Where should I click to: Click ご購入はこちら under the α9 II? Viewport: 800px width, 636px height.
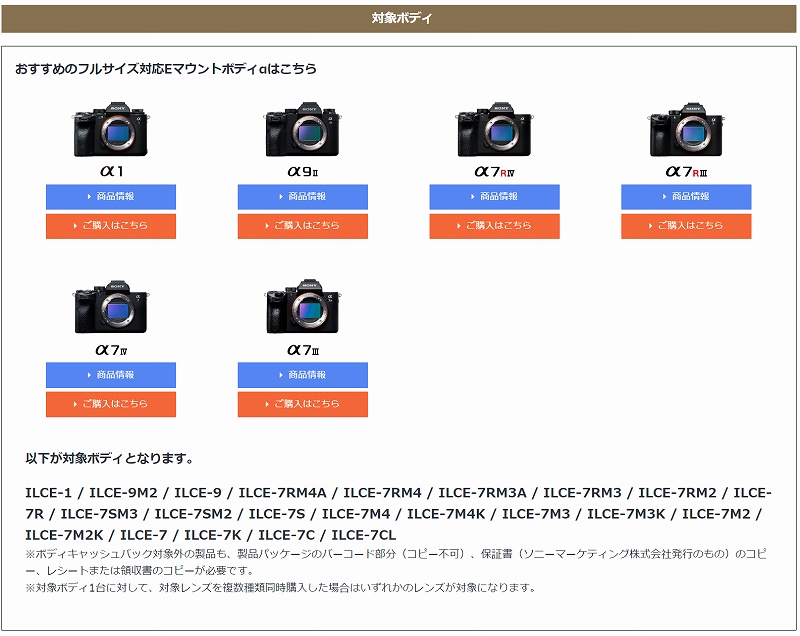click(303, 225)
